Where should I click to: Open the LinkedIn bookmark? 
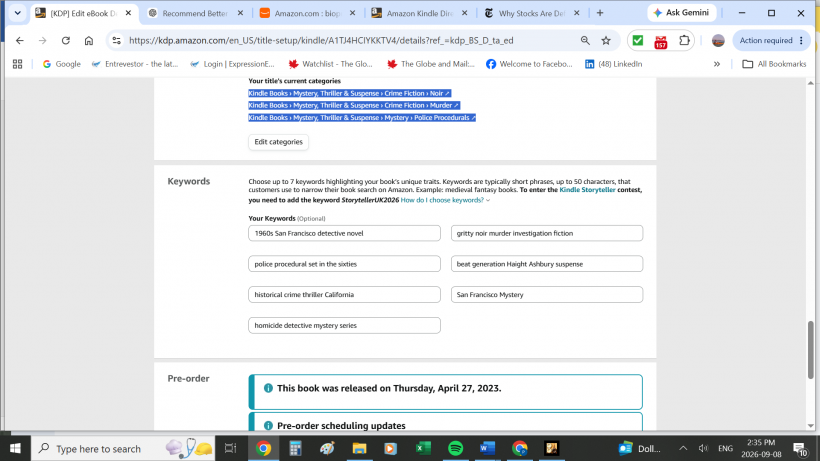click(613, 64)
